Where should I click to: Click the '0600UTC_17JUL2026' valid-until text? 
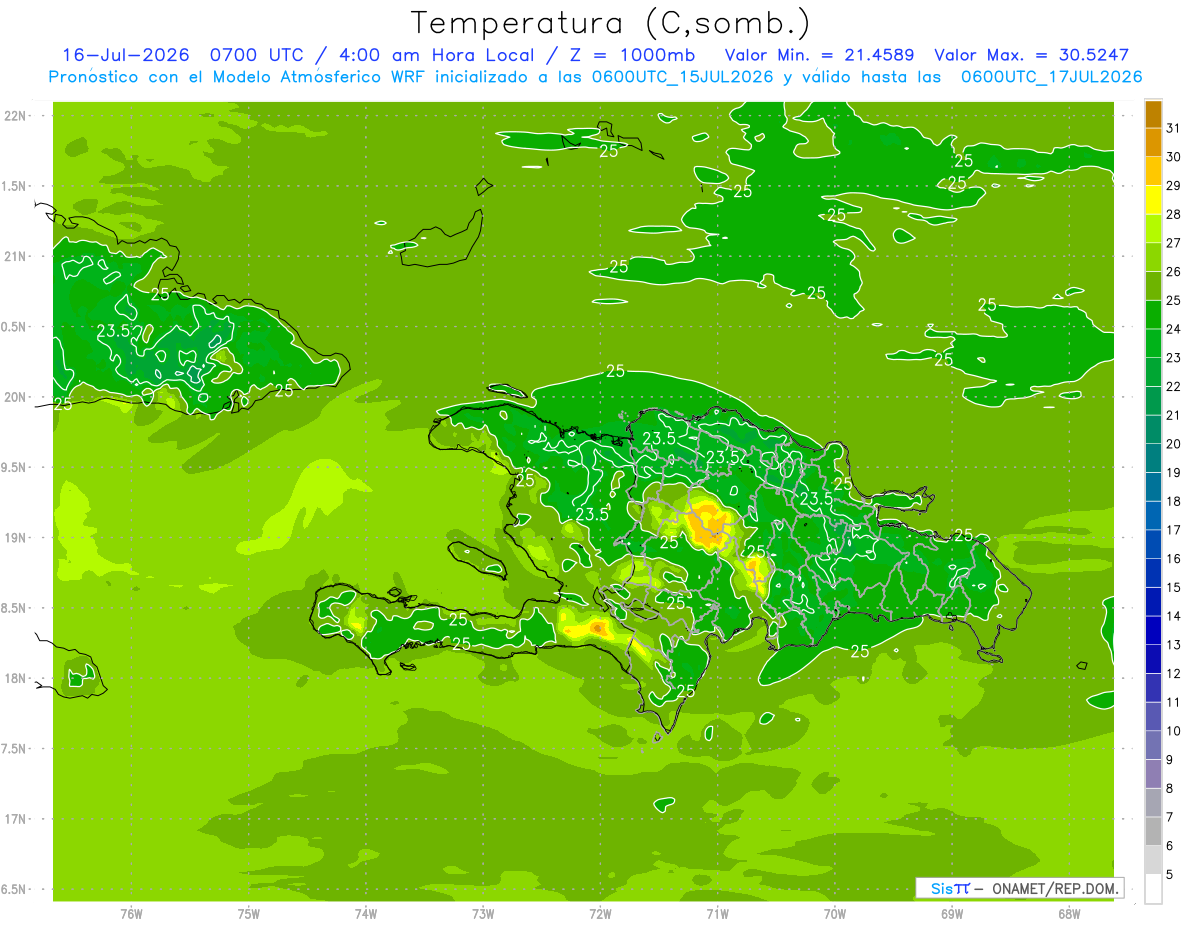(x=1052, y=77)
